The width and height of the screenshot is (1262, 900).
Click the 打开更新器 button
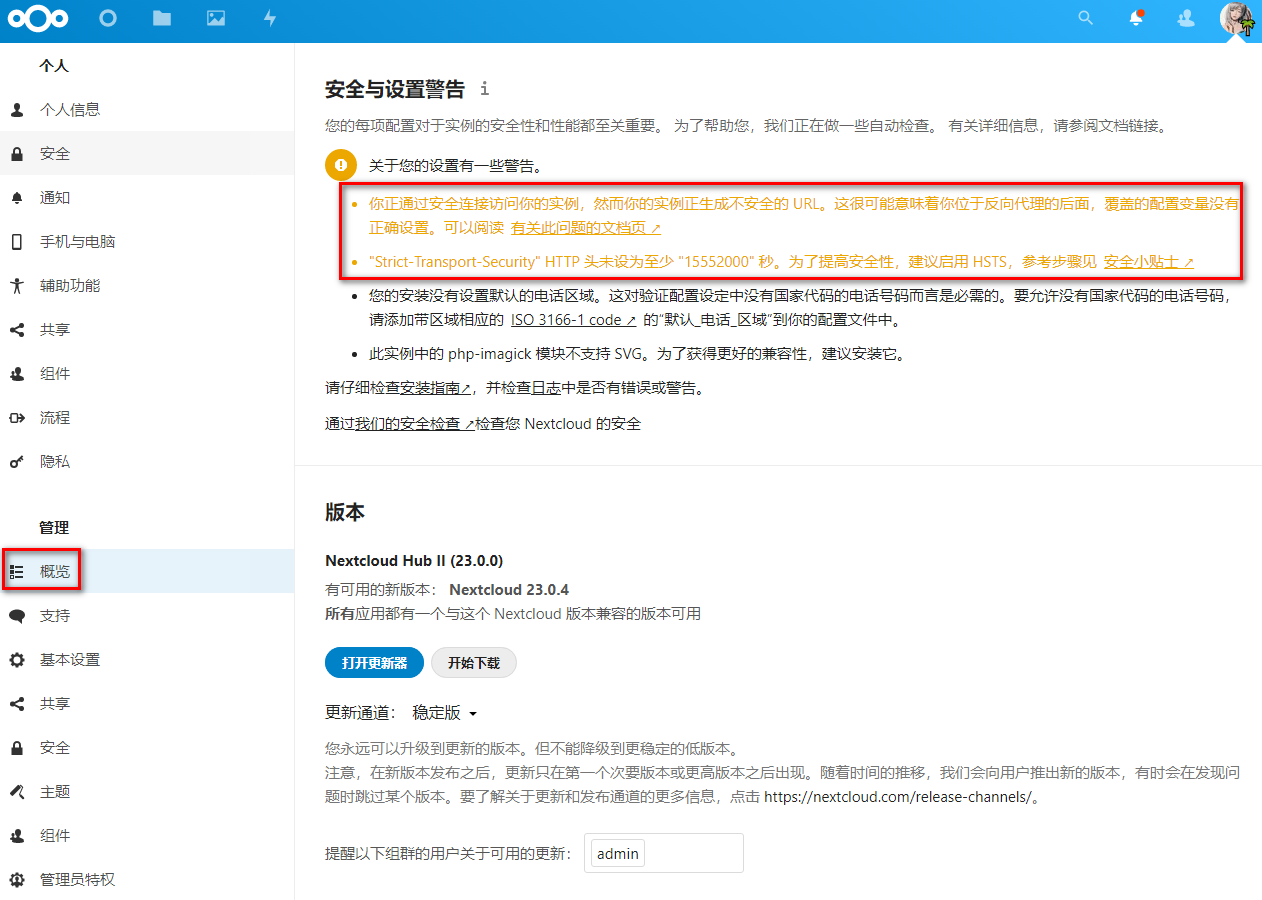pyautogui.click(x=374, y=662)
